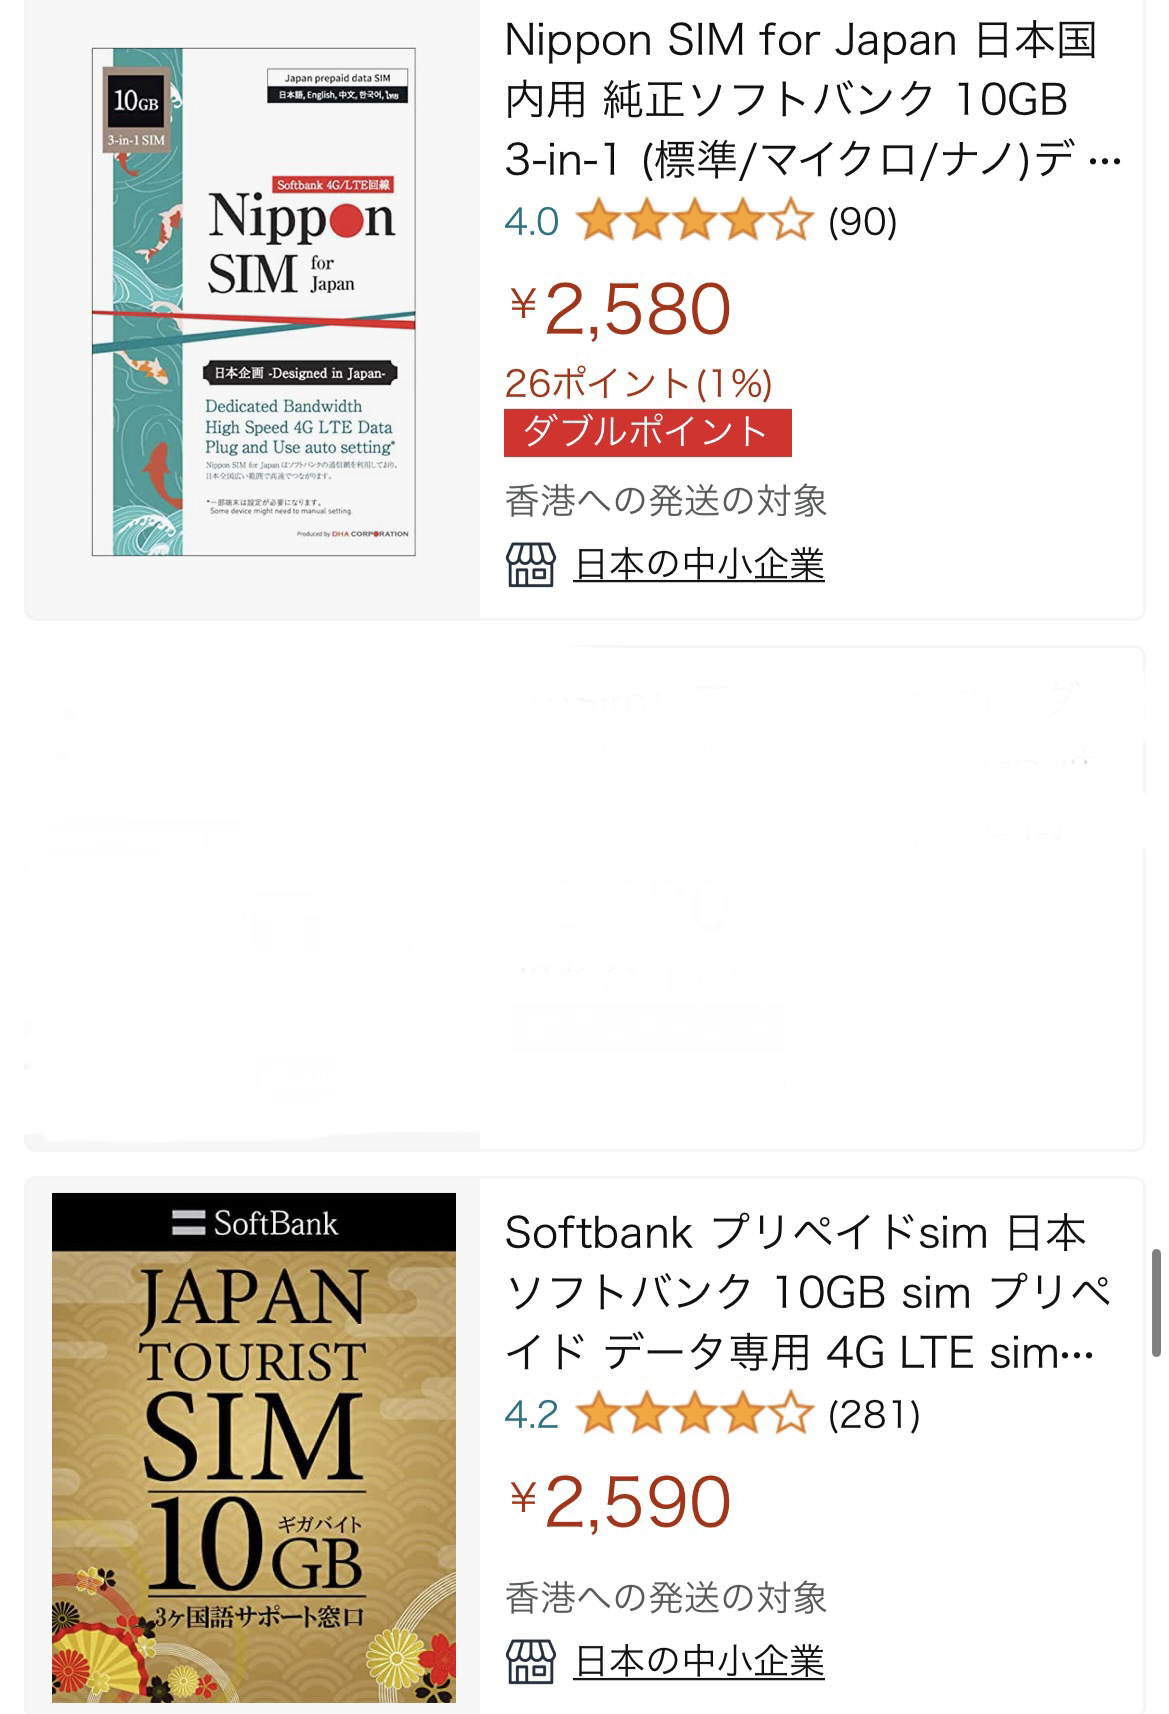The width and height of the screenshot is (1169, 1714).
Task: Click the 4.0 rating number
Action: pos(532,222)
